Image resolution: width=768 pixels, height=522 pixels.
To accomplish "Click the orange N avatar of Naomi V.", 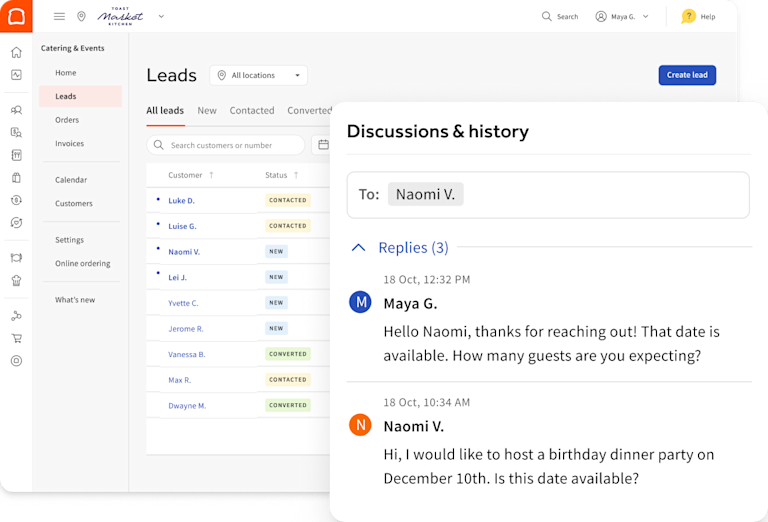I will tap(360, 425).
